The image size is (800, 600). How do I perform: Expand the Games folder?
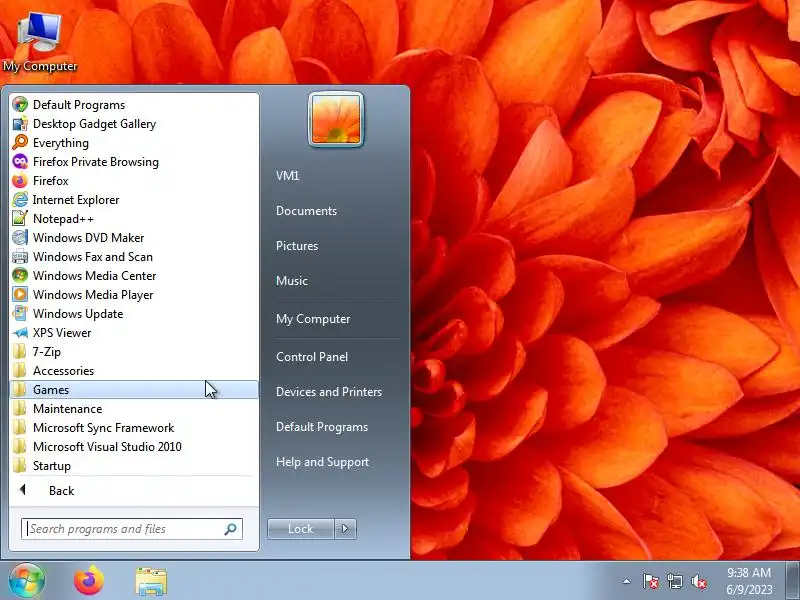134,390
